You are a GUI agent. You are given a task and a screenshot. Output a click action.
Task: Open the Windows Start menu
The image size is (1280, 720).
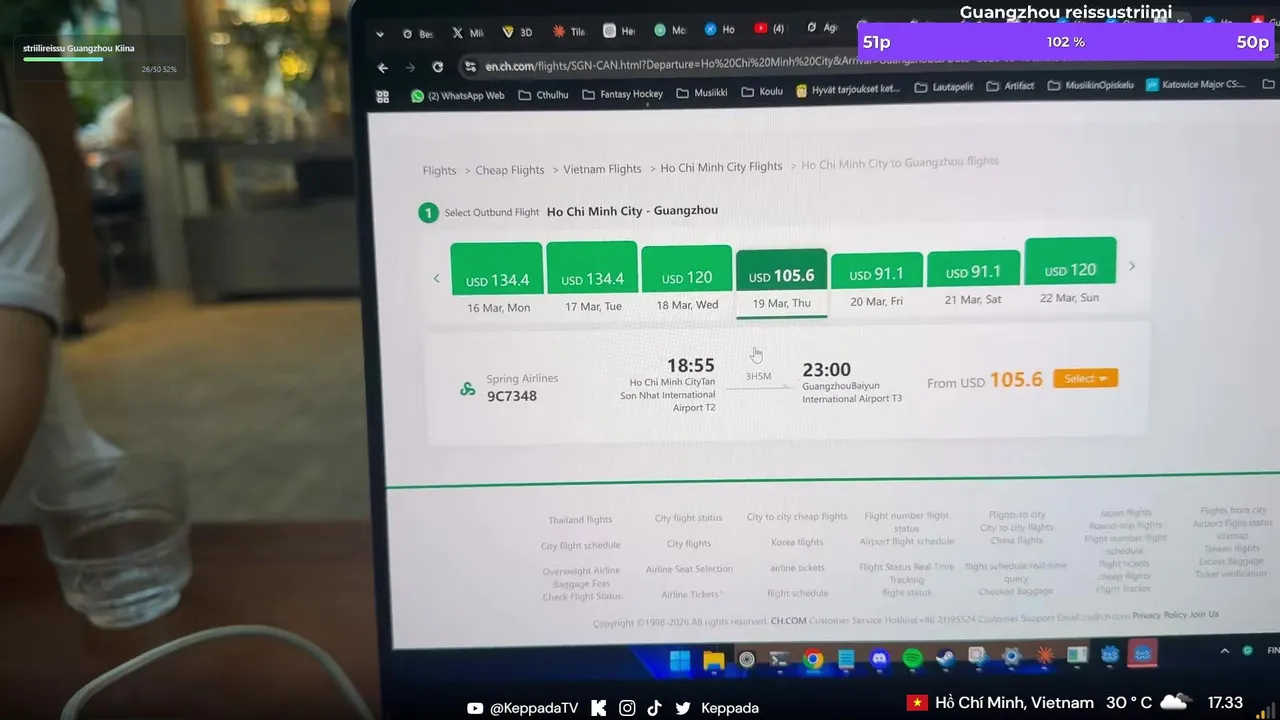(679, 660)
